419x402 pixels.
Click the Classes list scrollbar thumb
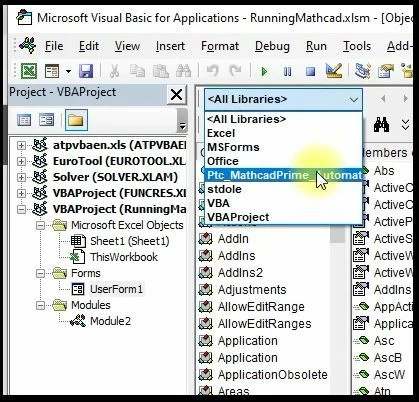pos(337,234)
